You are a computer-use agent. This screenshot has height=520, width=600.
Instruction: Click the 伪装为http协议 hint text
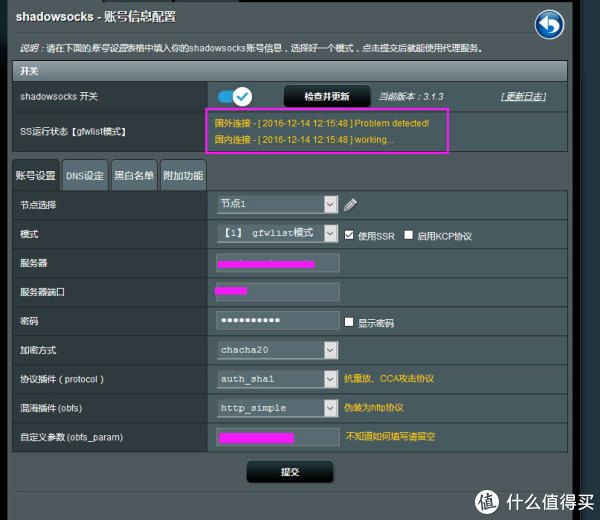(373, 408)
